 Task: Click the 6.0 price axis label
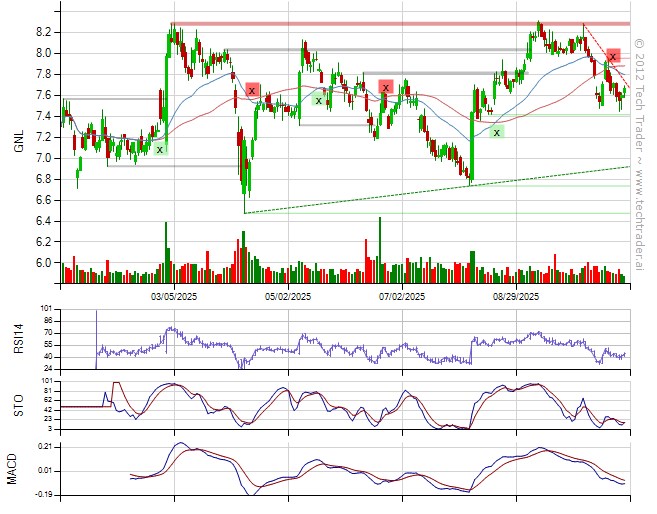44,263
